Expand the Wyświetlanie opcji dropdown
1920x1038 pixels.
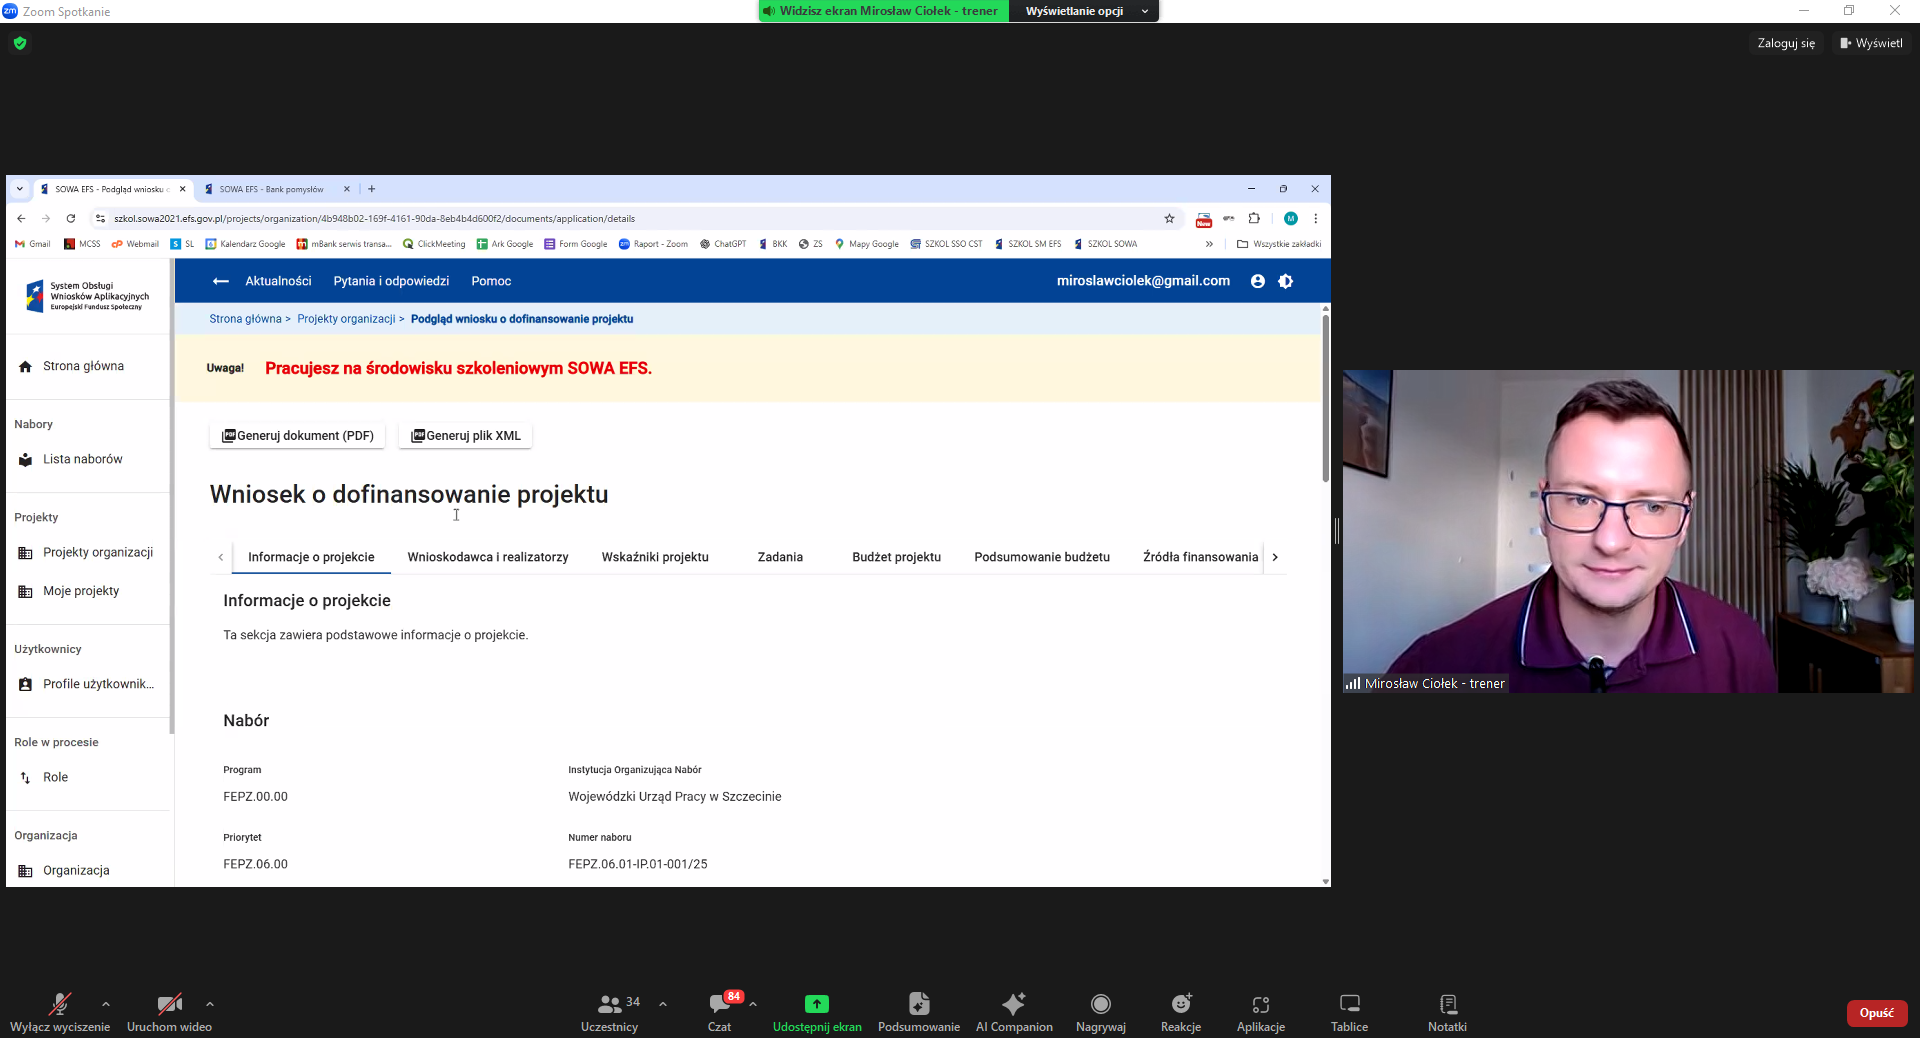1083,11
